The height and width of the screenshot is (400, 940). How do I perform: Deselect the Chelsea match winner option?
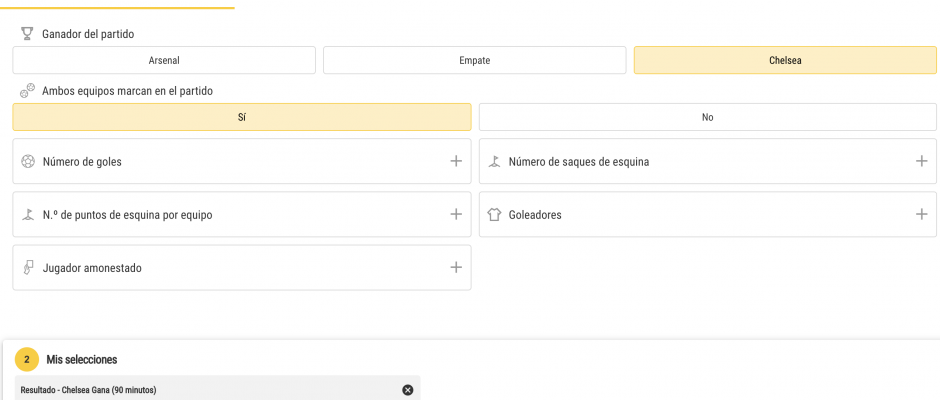[x=785, y=61]
